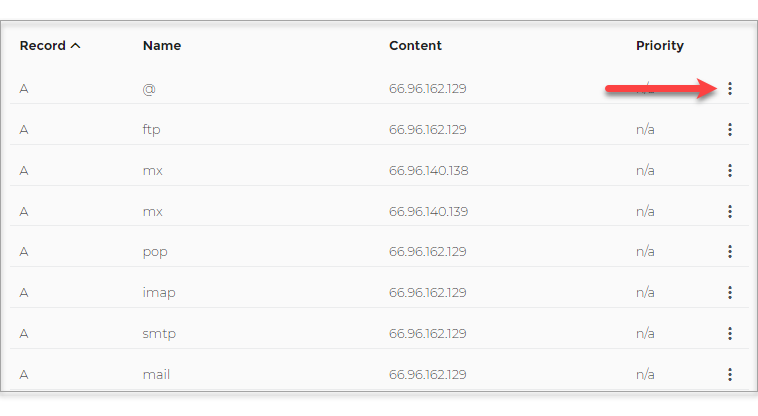This screenshot has width=758, height=416.
Task: Click the Priority column header
Action: coord(660,46)
